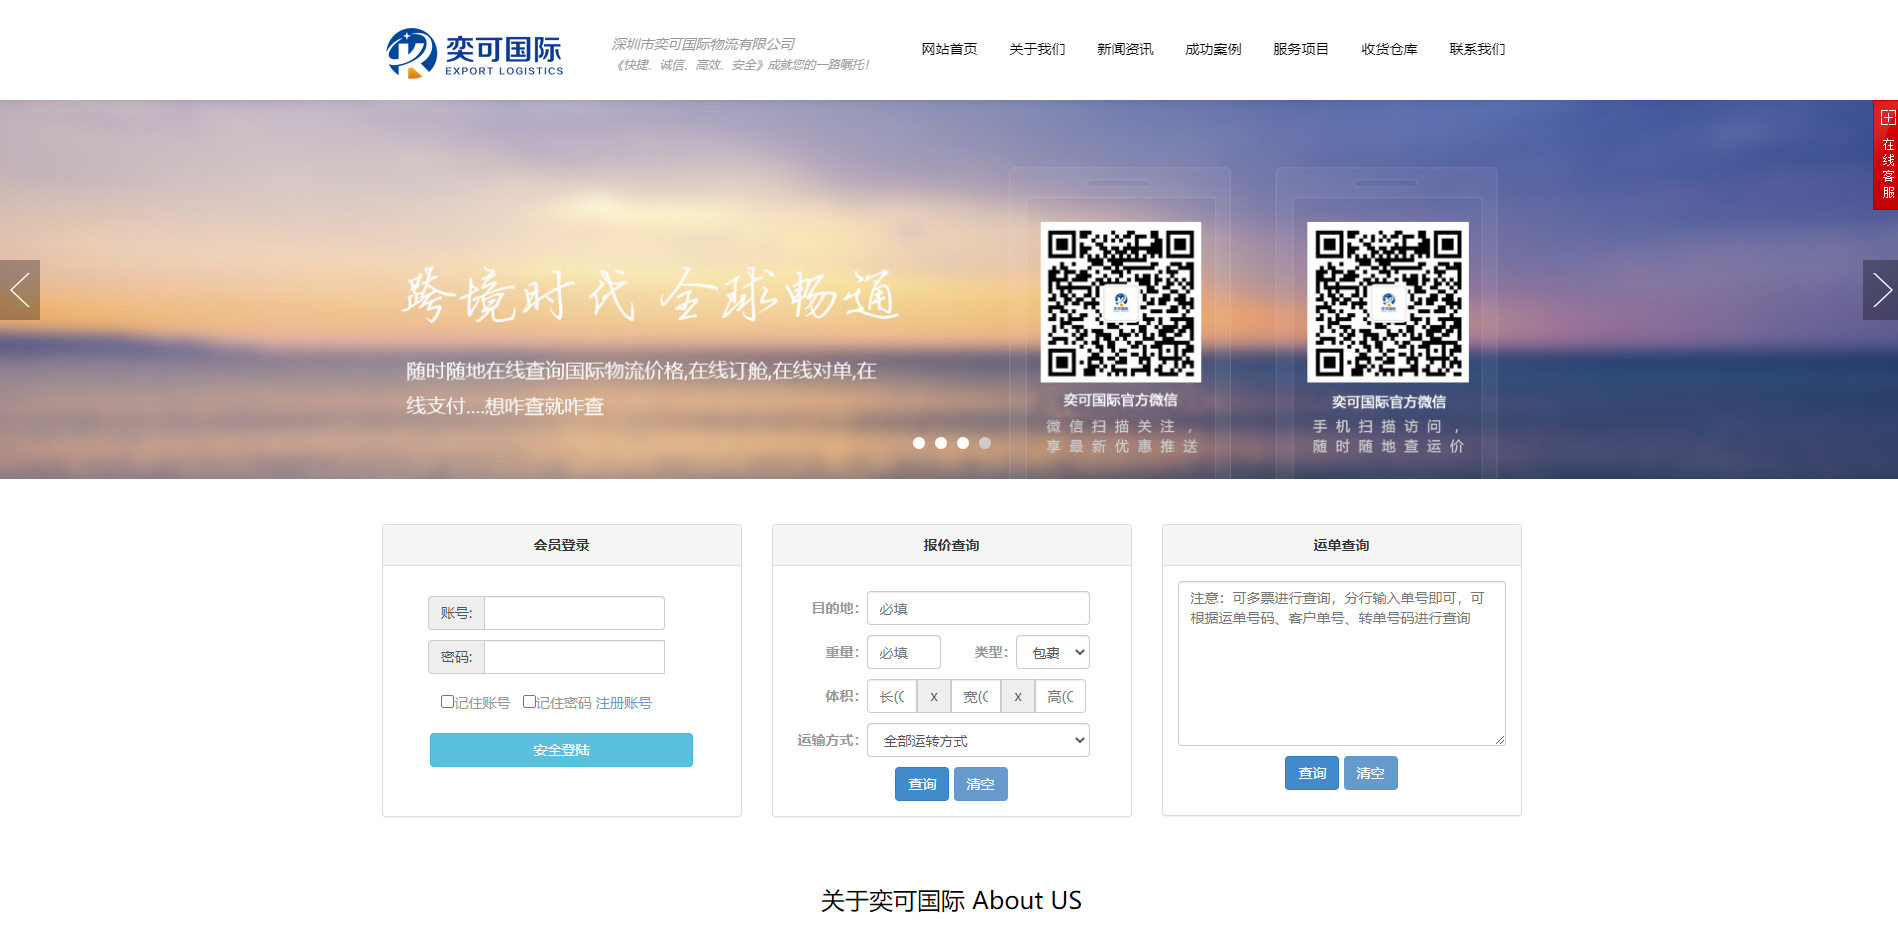
Task: Enable the 记住密码 checkbox
Action: coord(530,702)
